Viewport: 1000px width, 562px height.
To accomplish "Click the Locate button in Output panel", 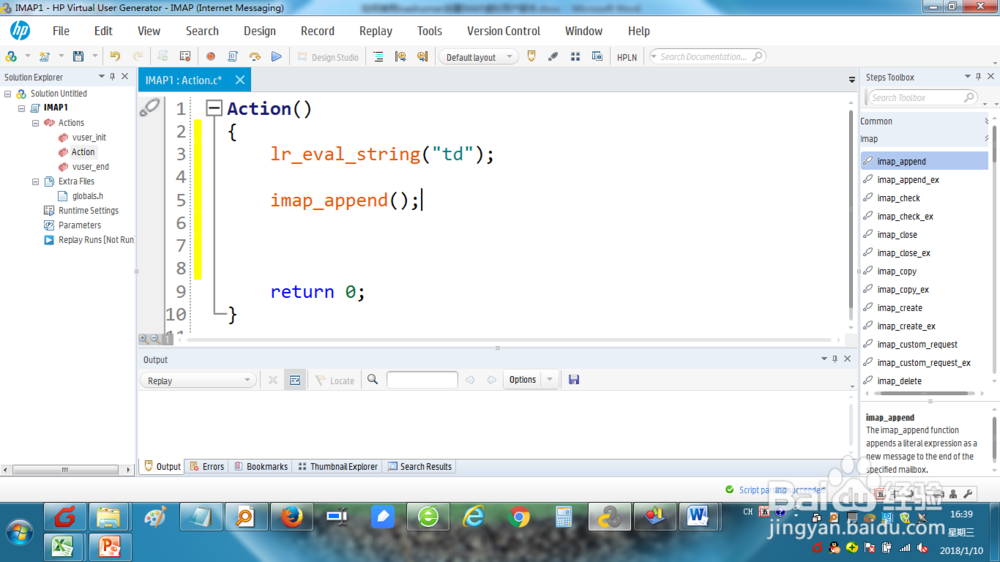I will 335,380.
